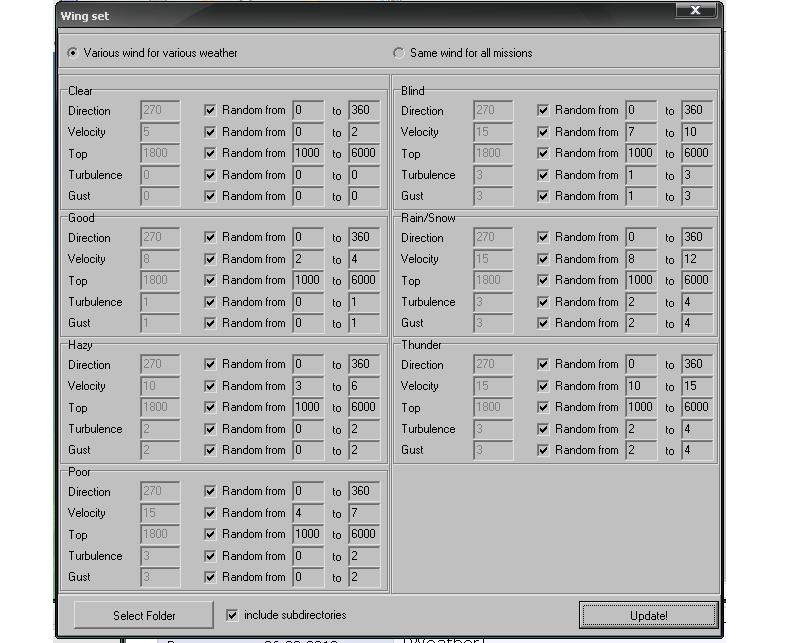Click Clear Velocity 'to' field showing 2
800x643 pixels.
coord(364,132)
